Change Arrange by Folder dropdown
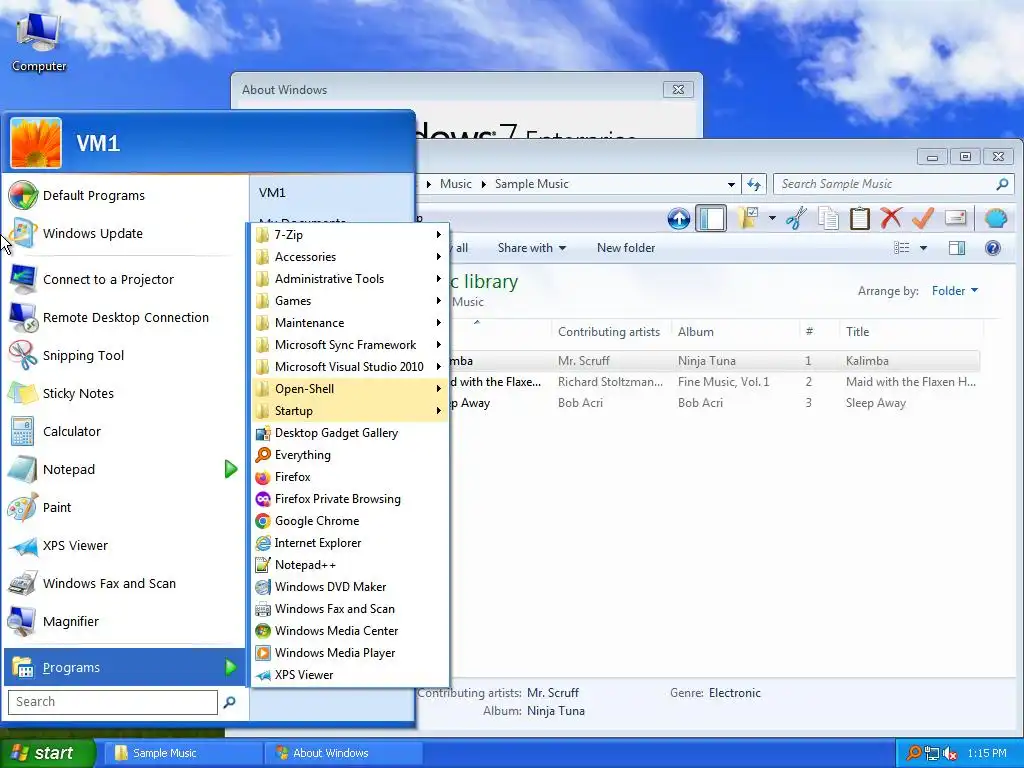Screen dimensions: 1024x768 coord(955,291)
